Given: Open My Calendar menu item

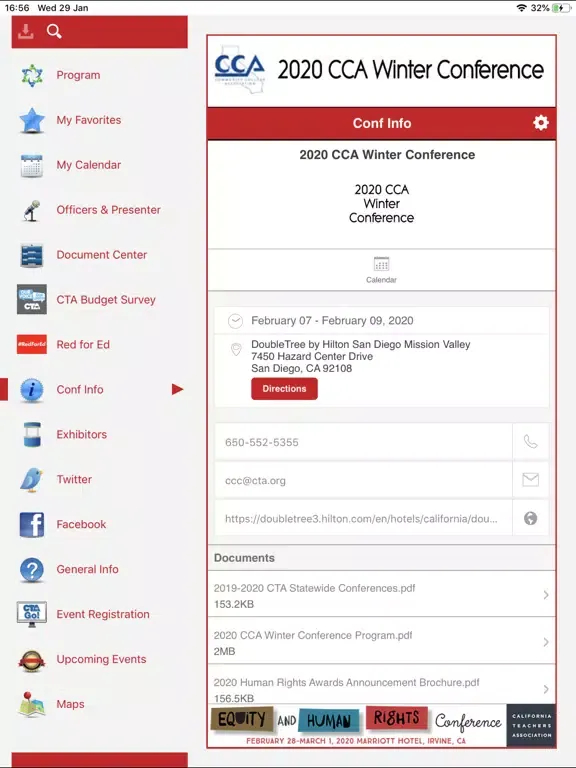Looking at the screenshot, I should click(x=89, y=165).
